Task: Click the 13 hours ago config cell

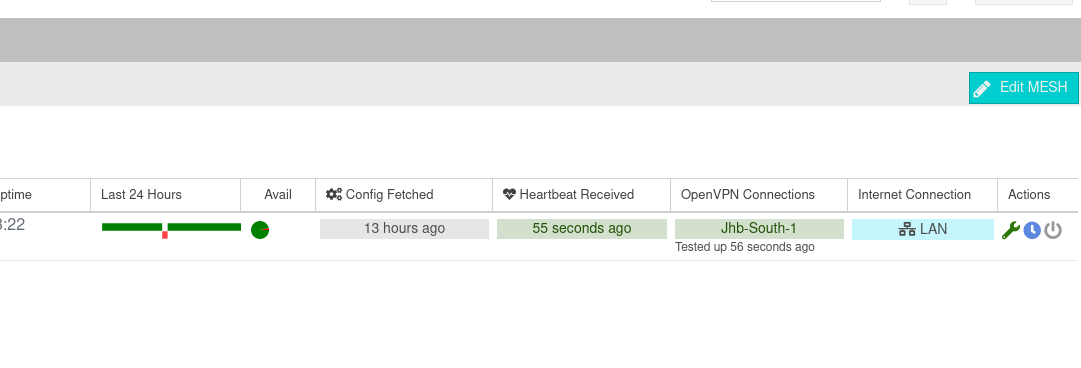Action: pyautogui.click(x=404, y=229)
